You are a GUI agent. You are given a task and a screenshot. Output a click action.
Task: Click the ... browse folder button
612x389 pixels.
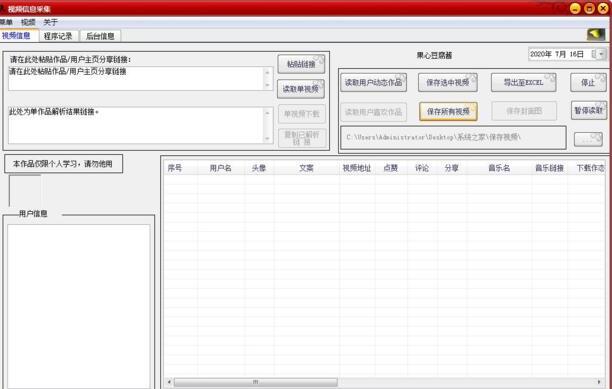pyautogui.click(x=588, y=139)
